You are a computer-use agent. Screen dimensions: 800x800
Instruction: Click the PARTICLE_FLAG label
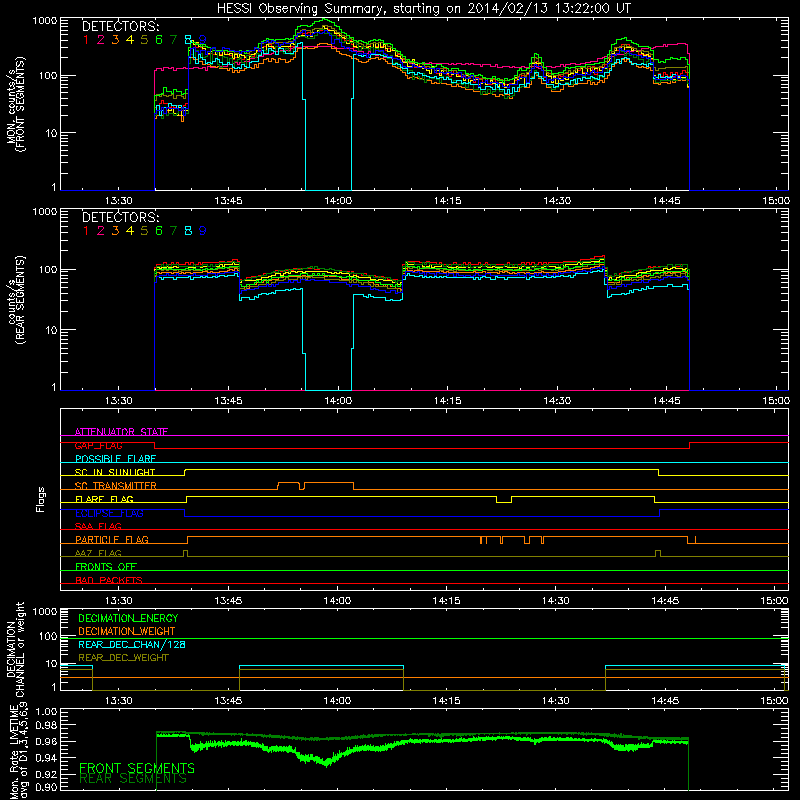pyautogui.click(x=112, y=539)
